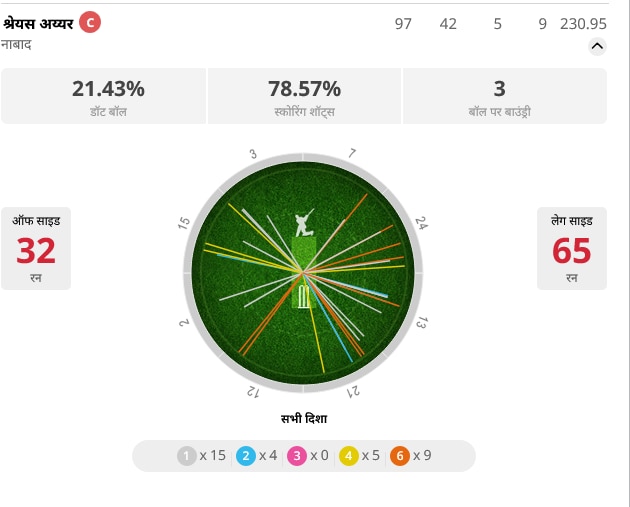Click the बॉल पर बाउंड्री stat box

[x=505, y=96]
